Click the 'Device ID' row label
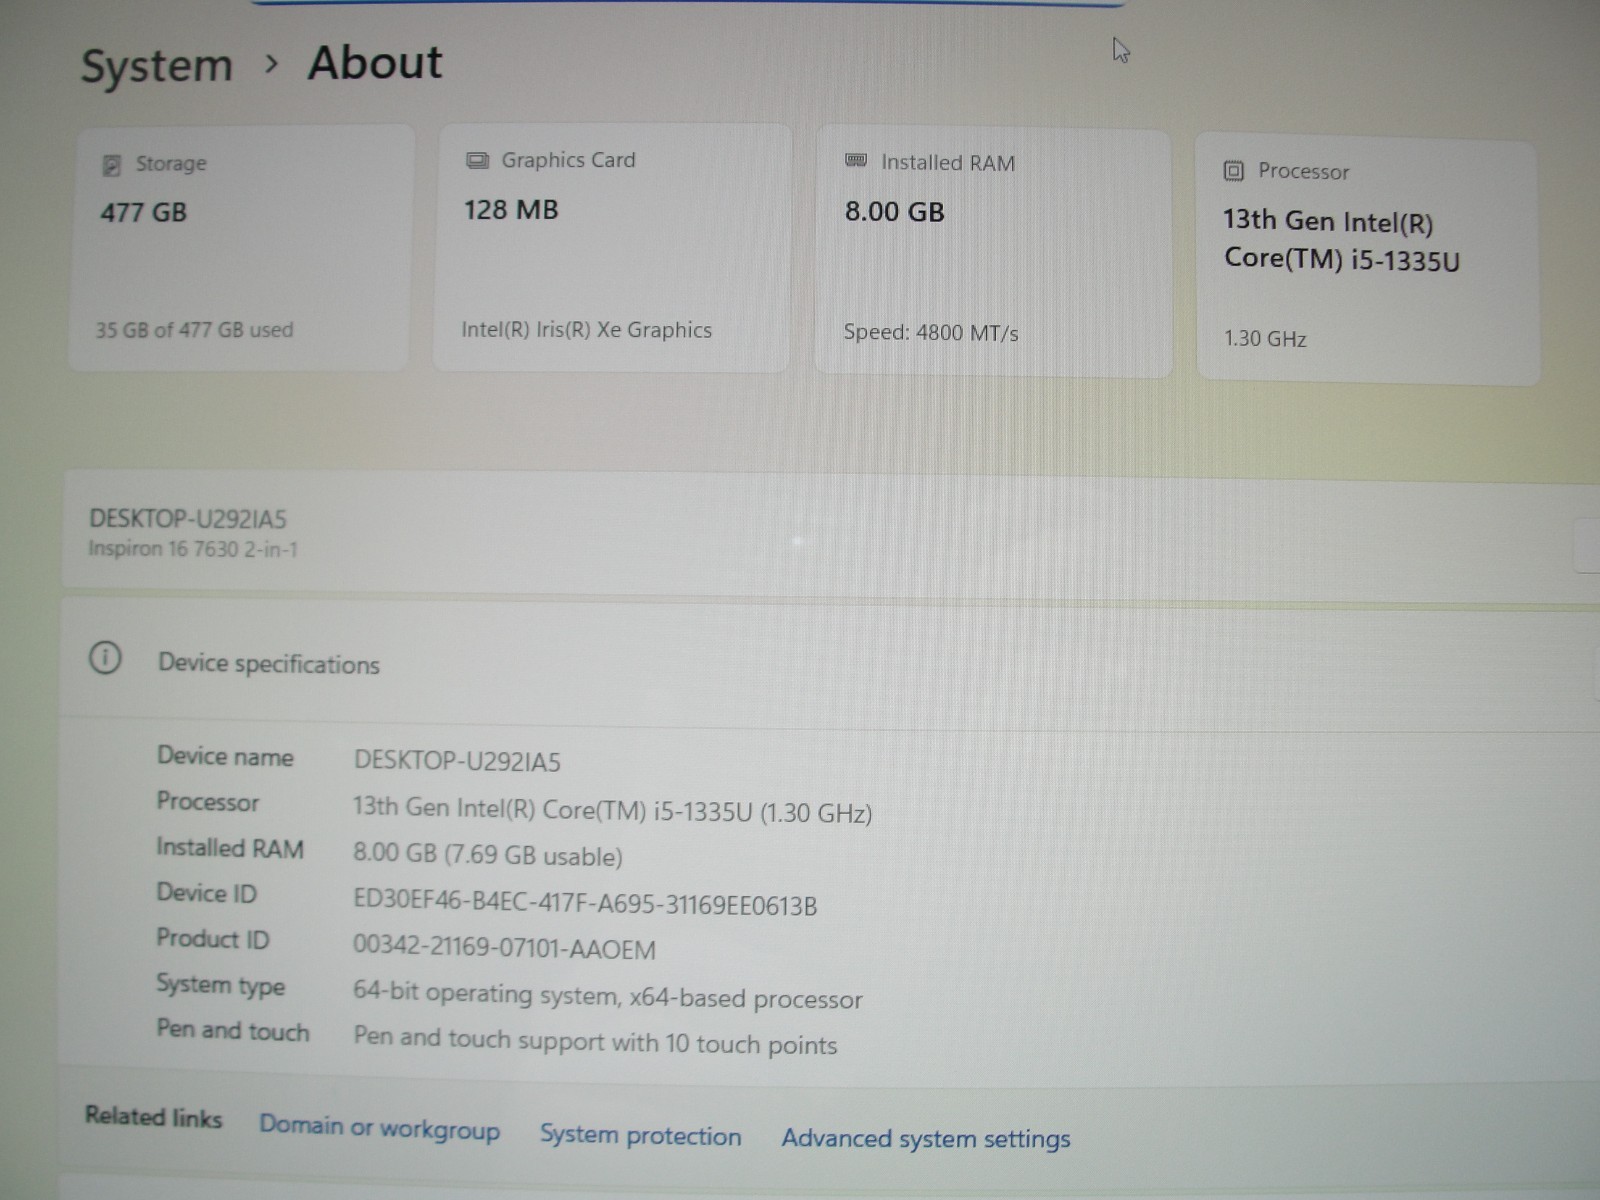This screenshot has height=1200, width=1600. pos(206,893)
